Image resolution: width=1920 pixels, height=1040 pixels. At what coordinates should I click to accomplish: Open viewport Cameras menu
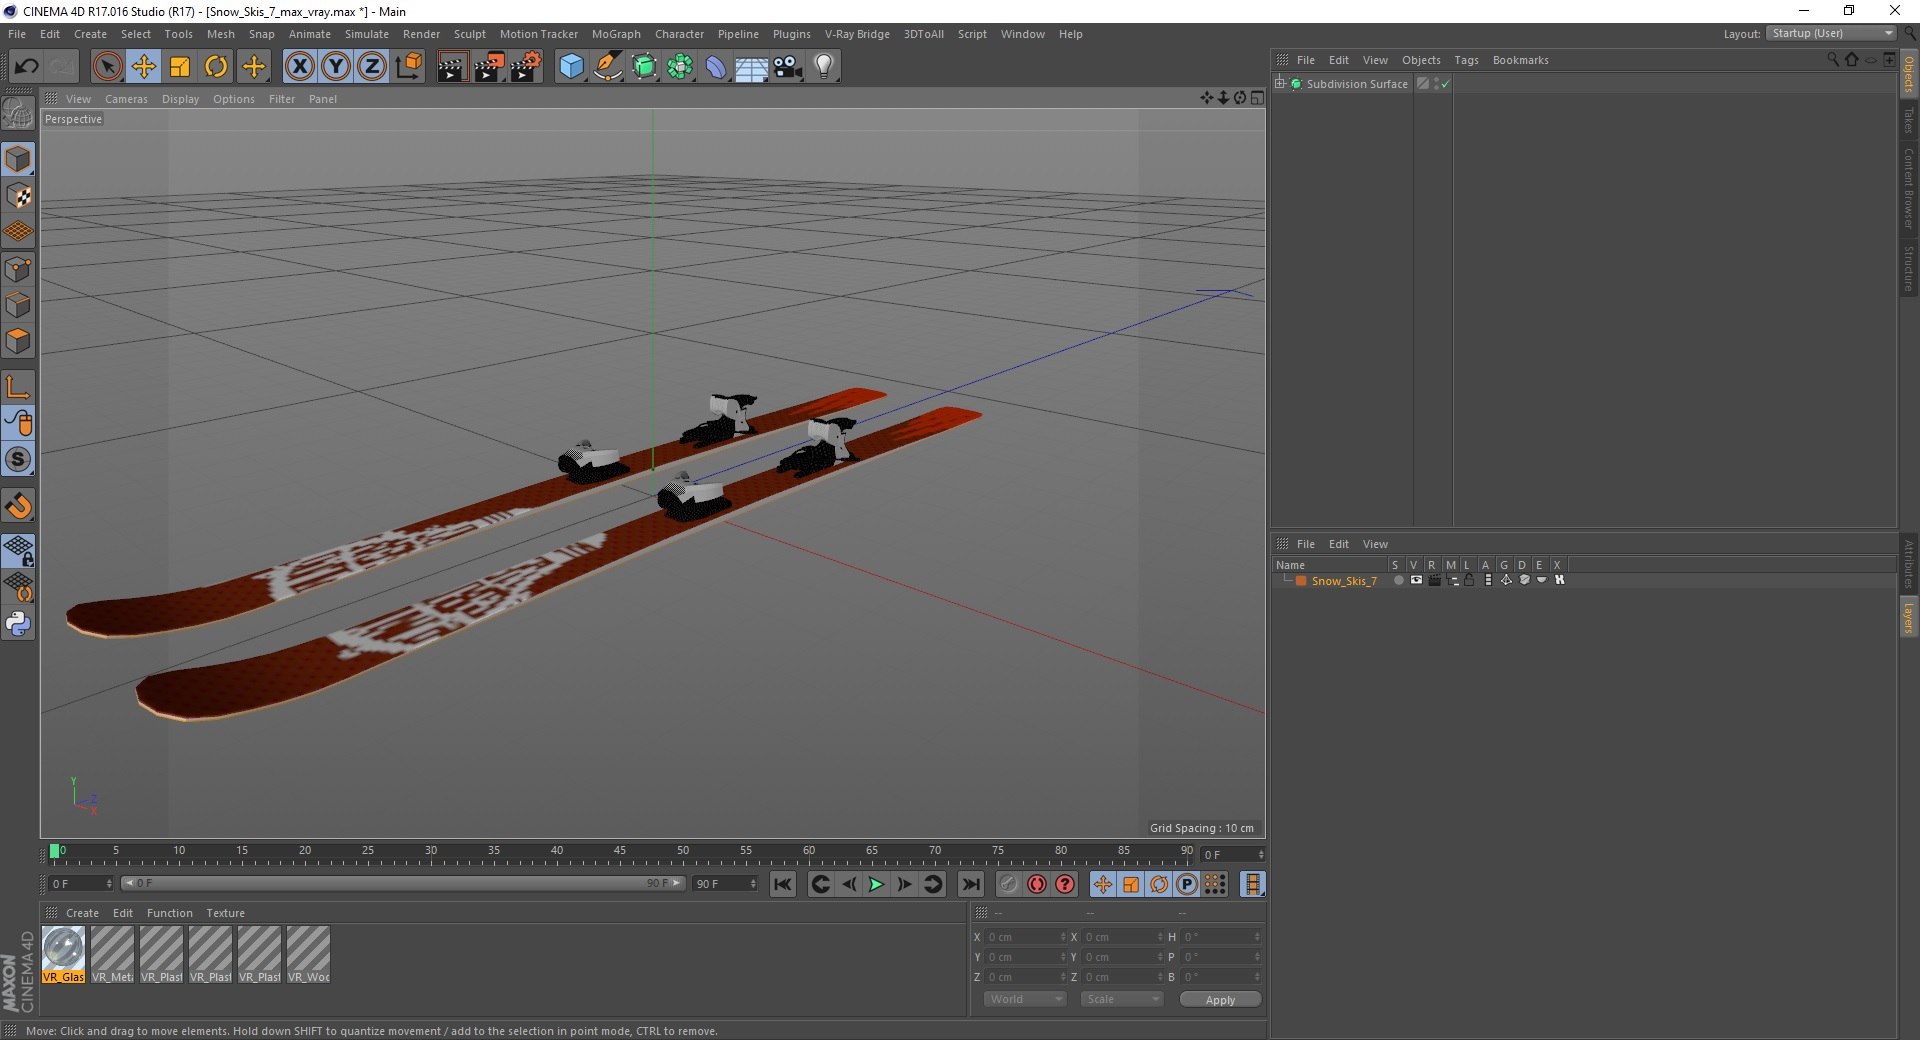[126, 99]
